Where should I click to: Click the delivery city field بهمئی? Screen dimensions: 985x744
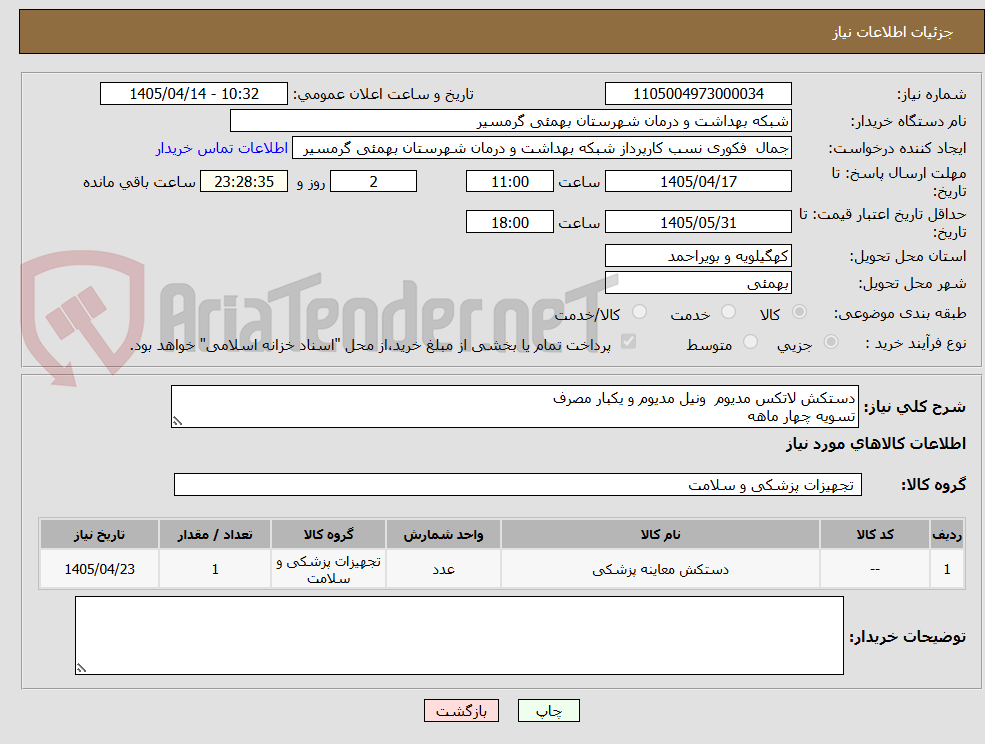click(x=698, y=283)
